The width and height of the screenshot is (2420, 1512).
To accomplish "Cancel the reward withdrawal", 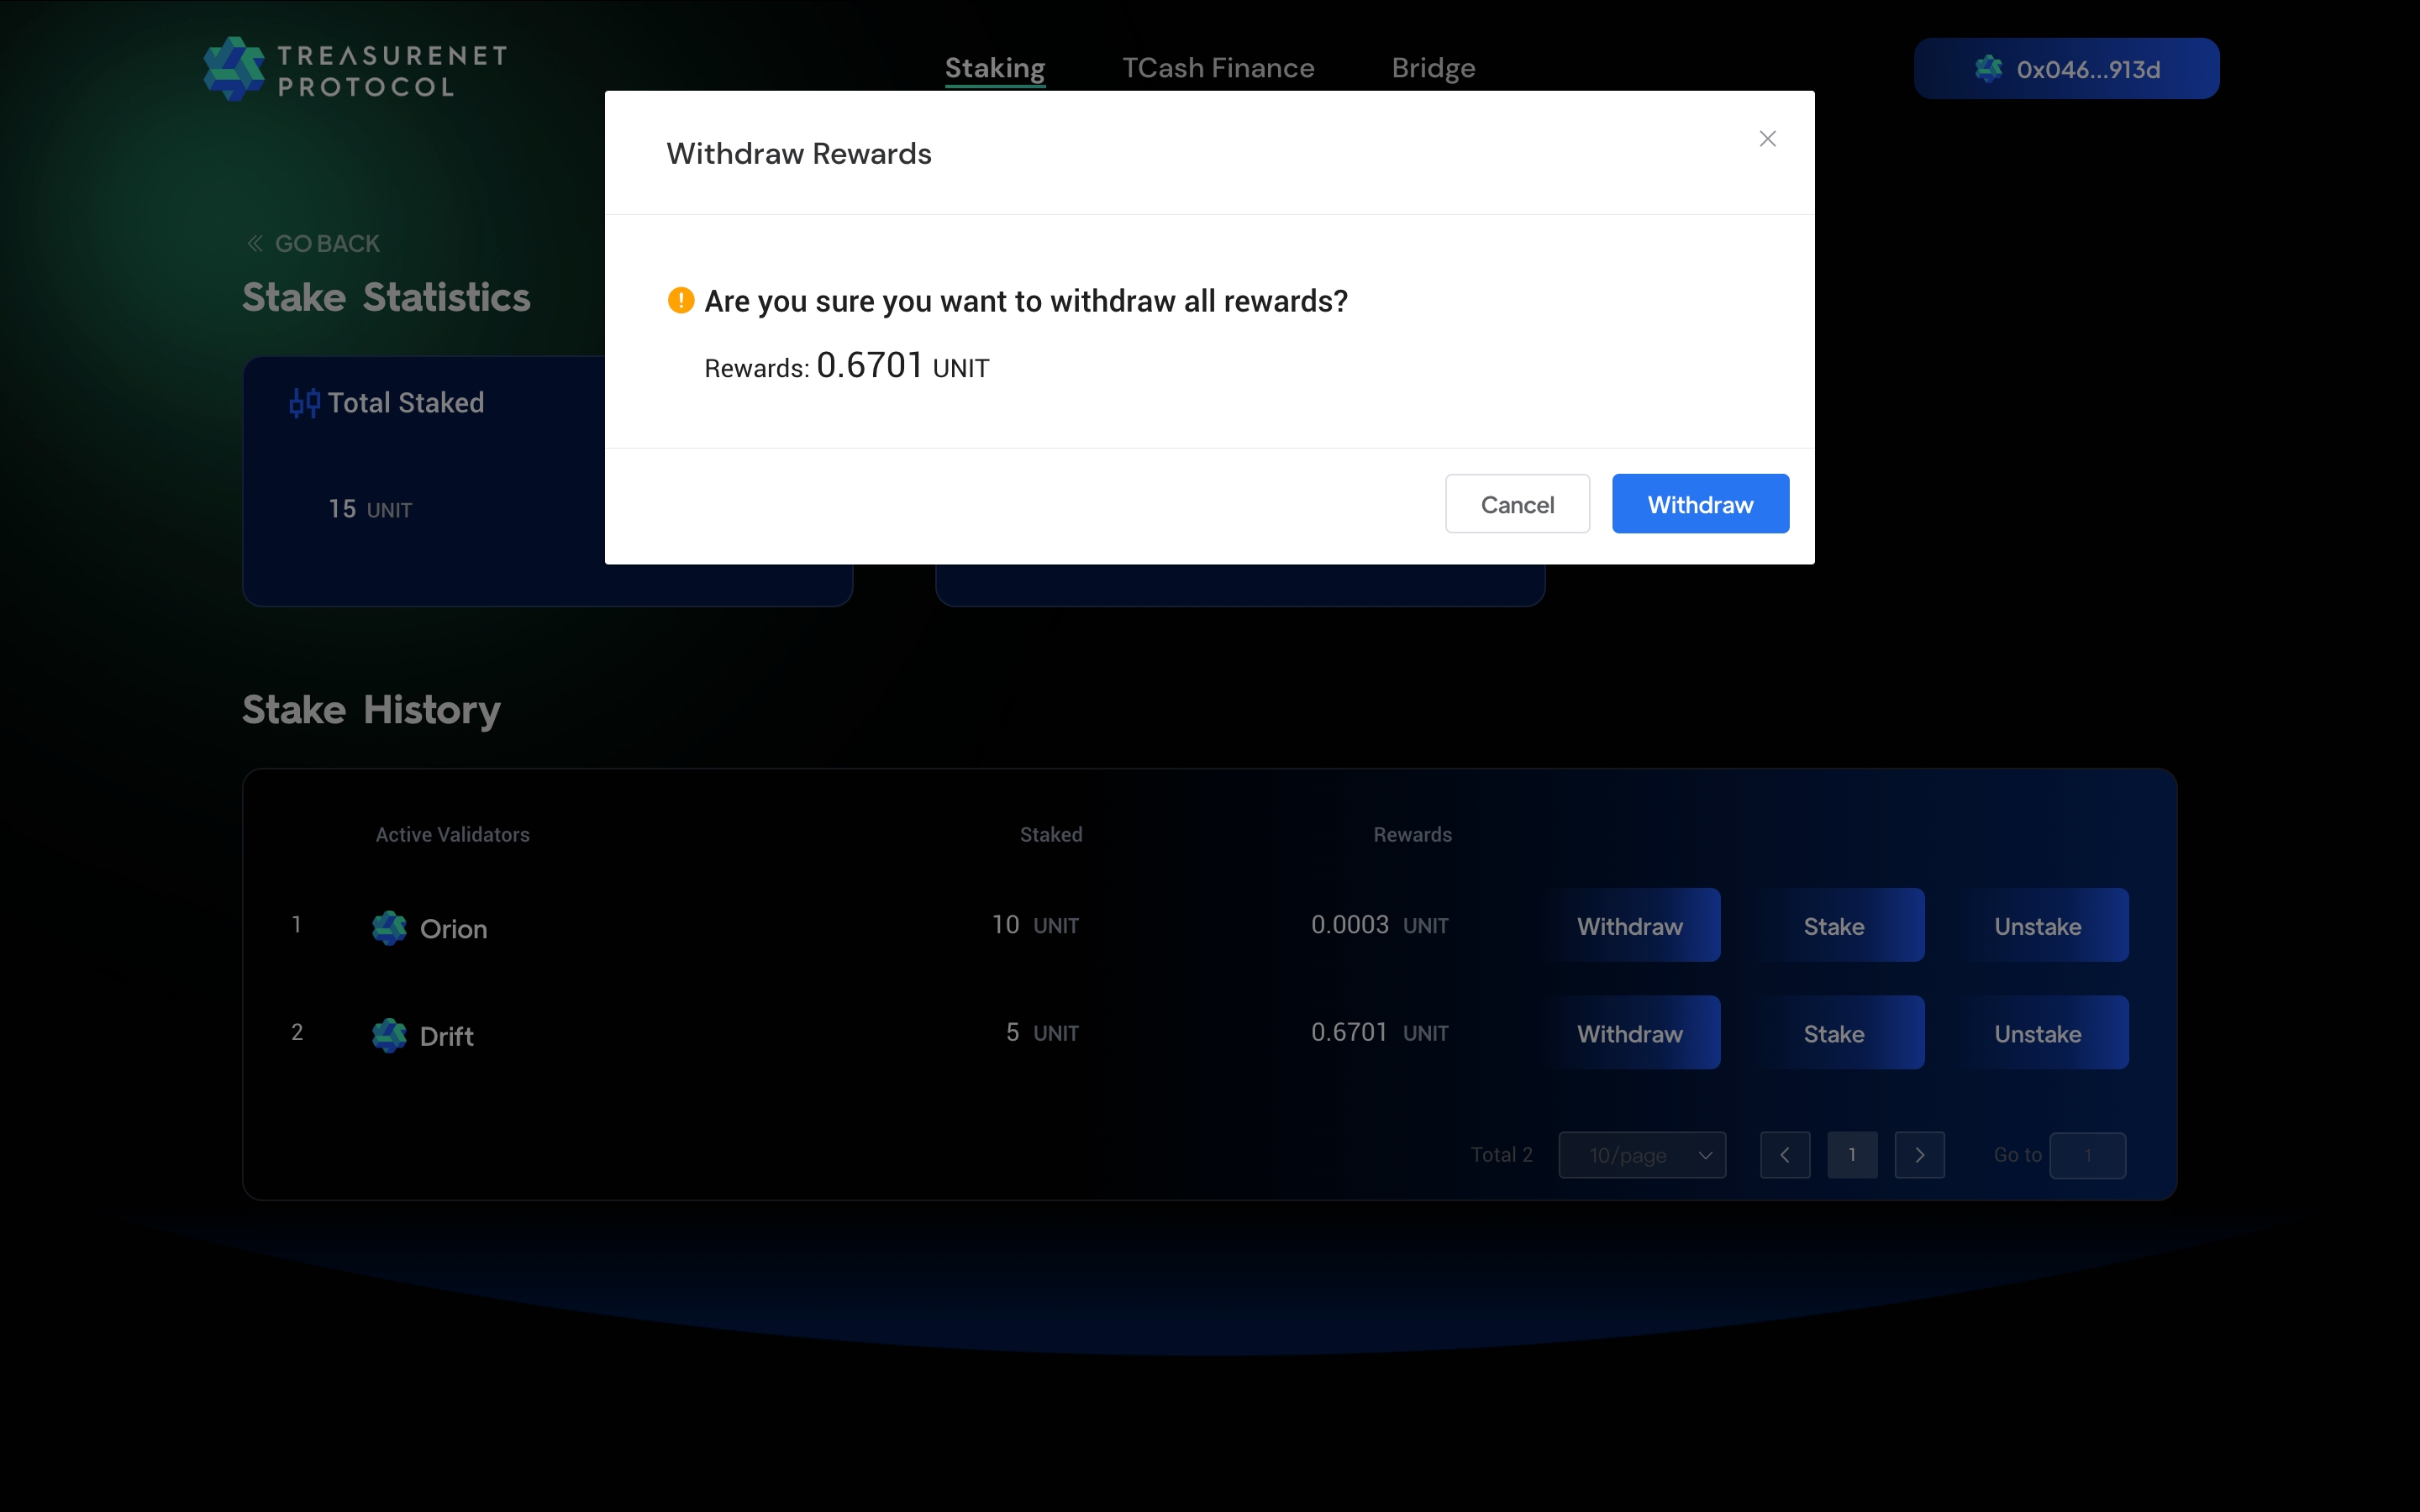I will coord(1517,504).
